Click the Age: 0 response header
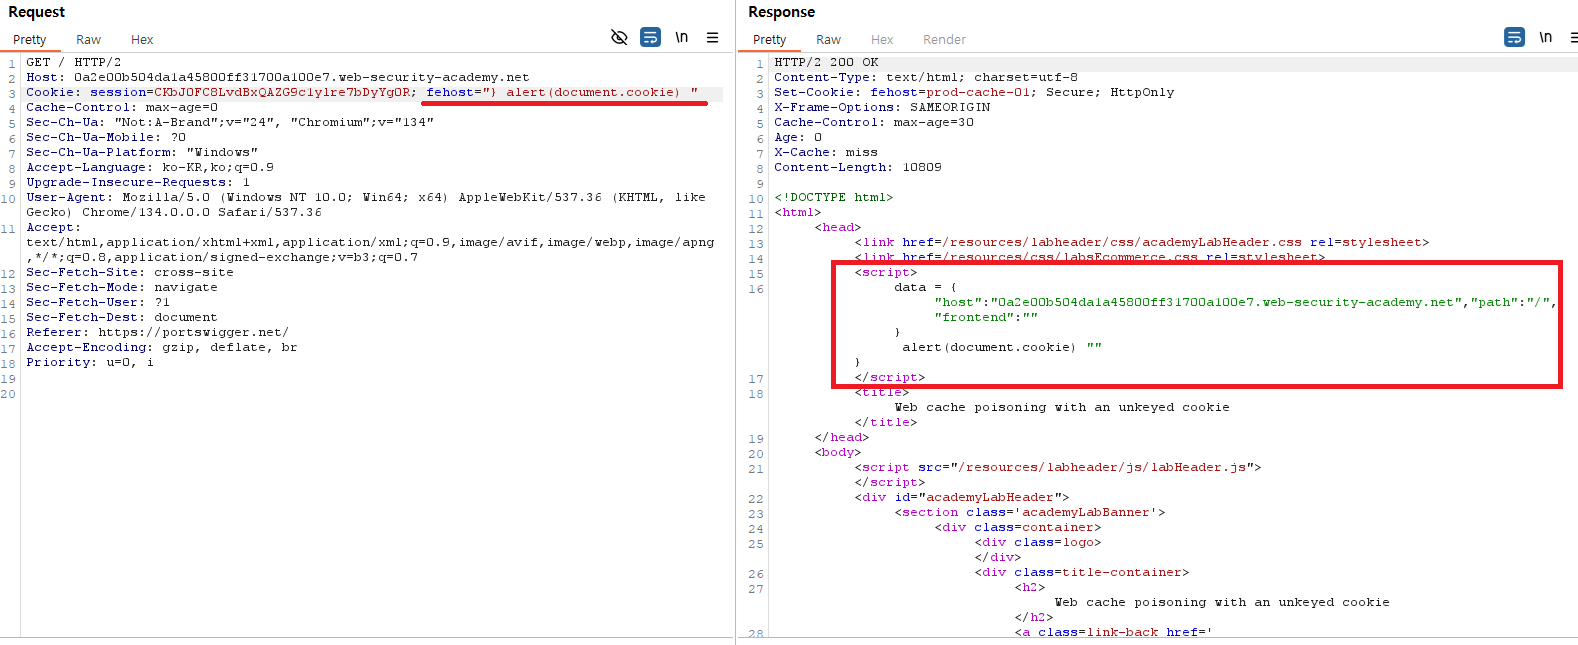 798,137
